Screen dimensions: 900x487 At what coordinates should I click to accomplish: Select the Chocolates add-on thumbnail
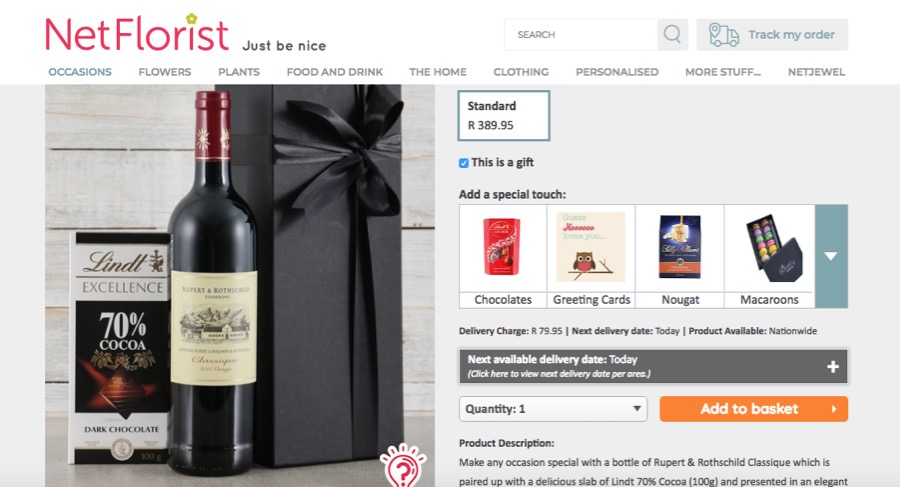[503, 256]
